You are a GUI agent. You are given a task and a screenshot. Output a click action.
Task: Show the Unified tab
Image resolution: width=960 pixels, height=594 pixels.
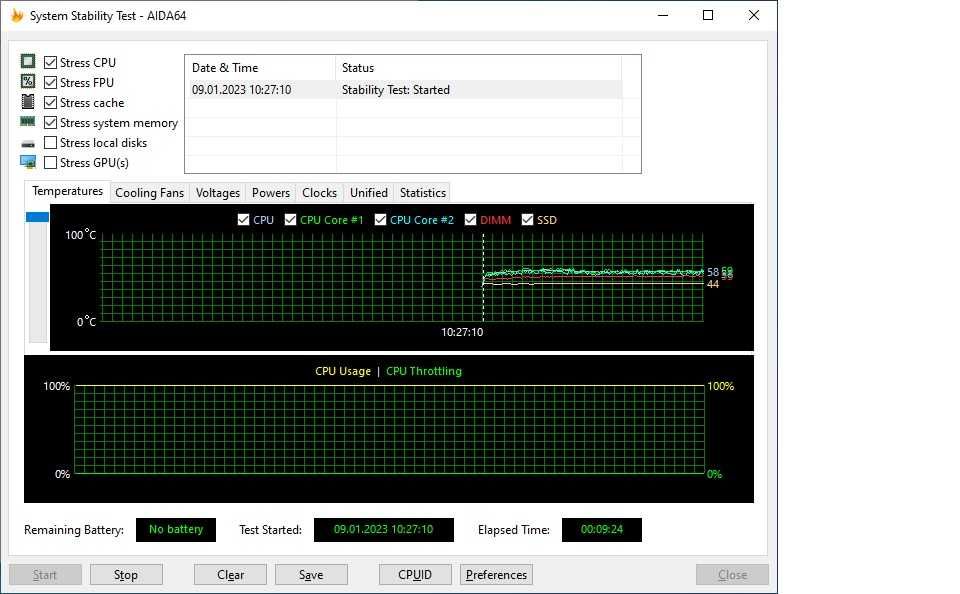pyautogui.click(x=369, y=193)
